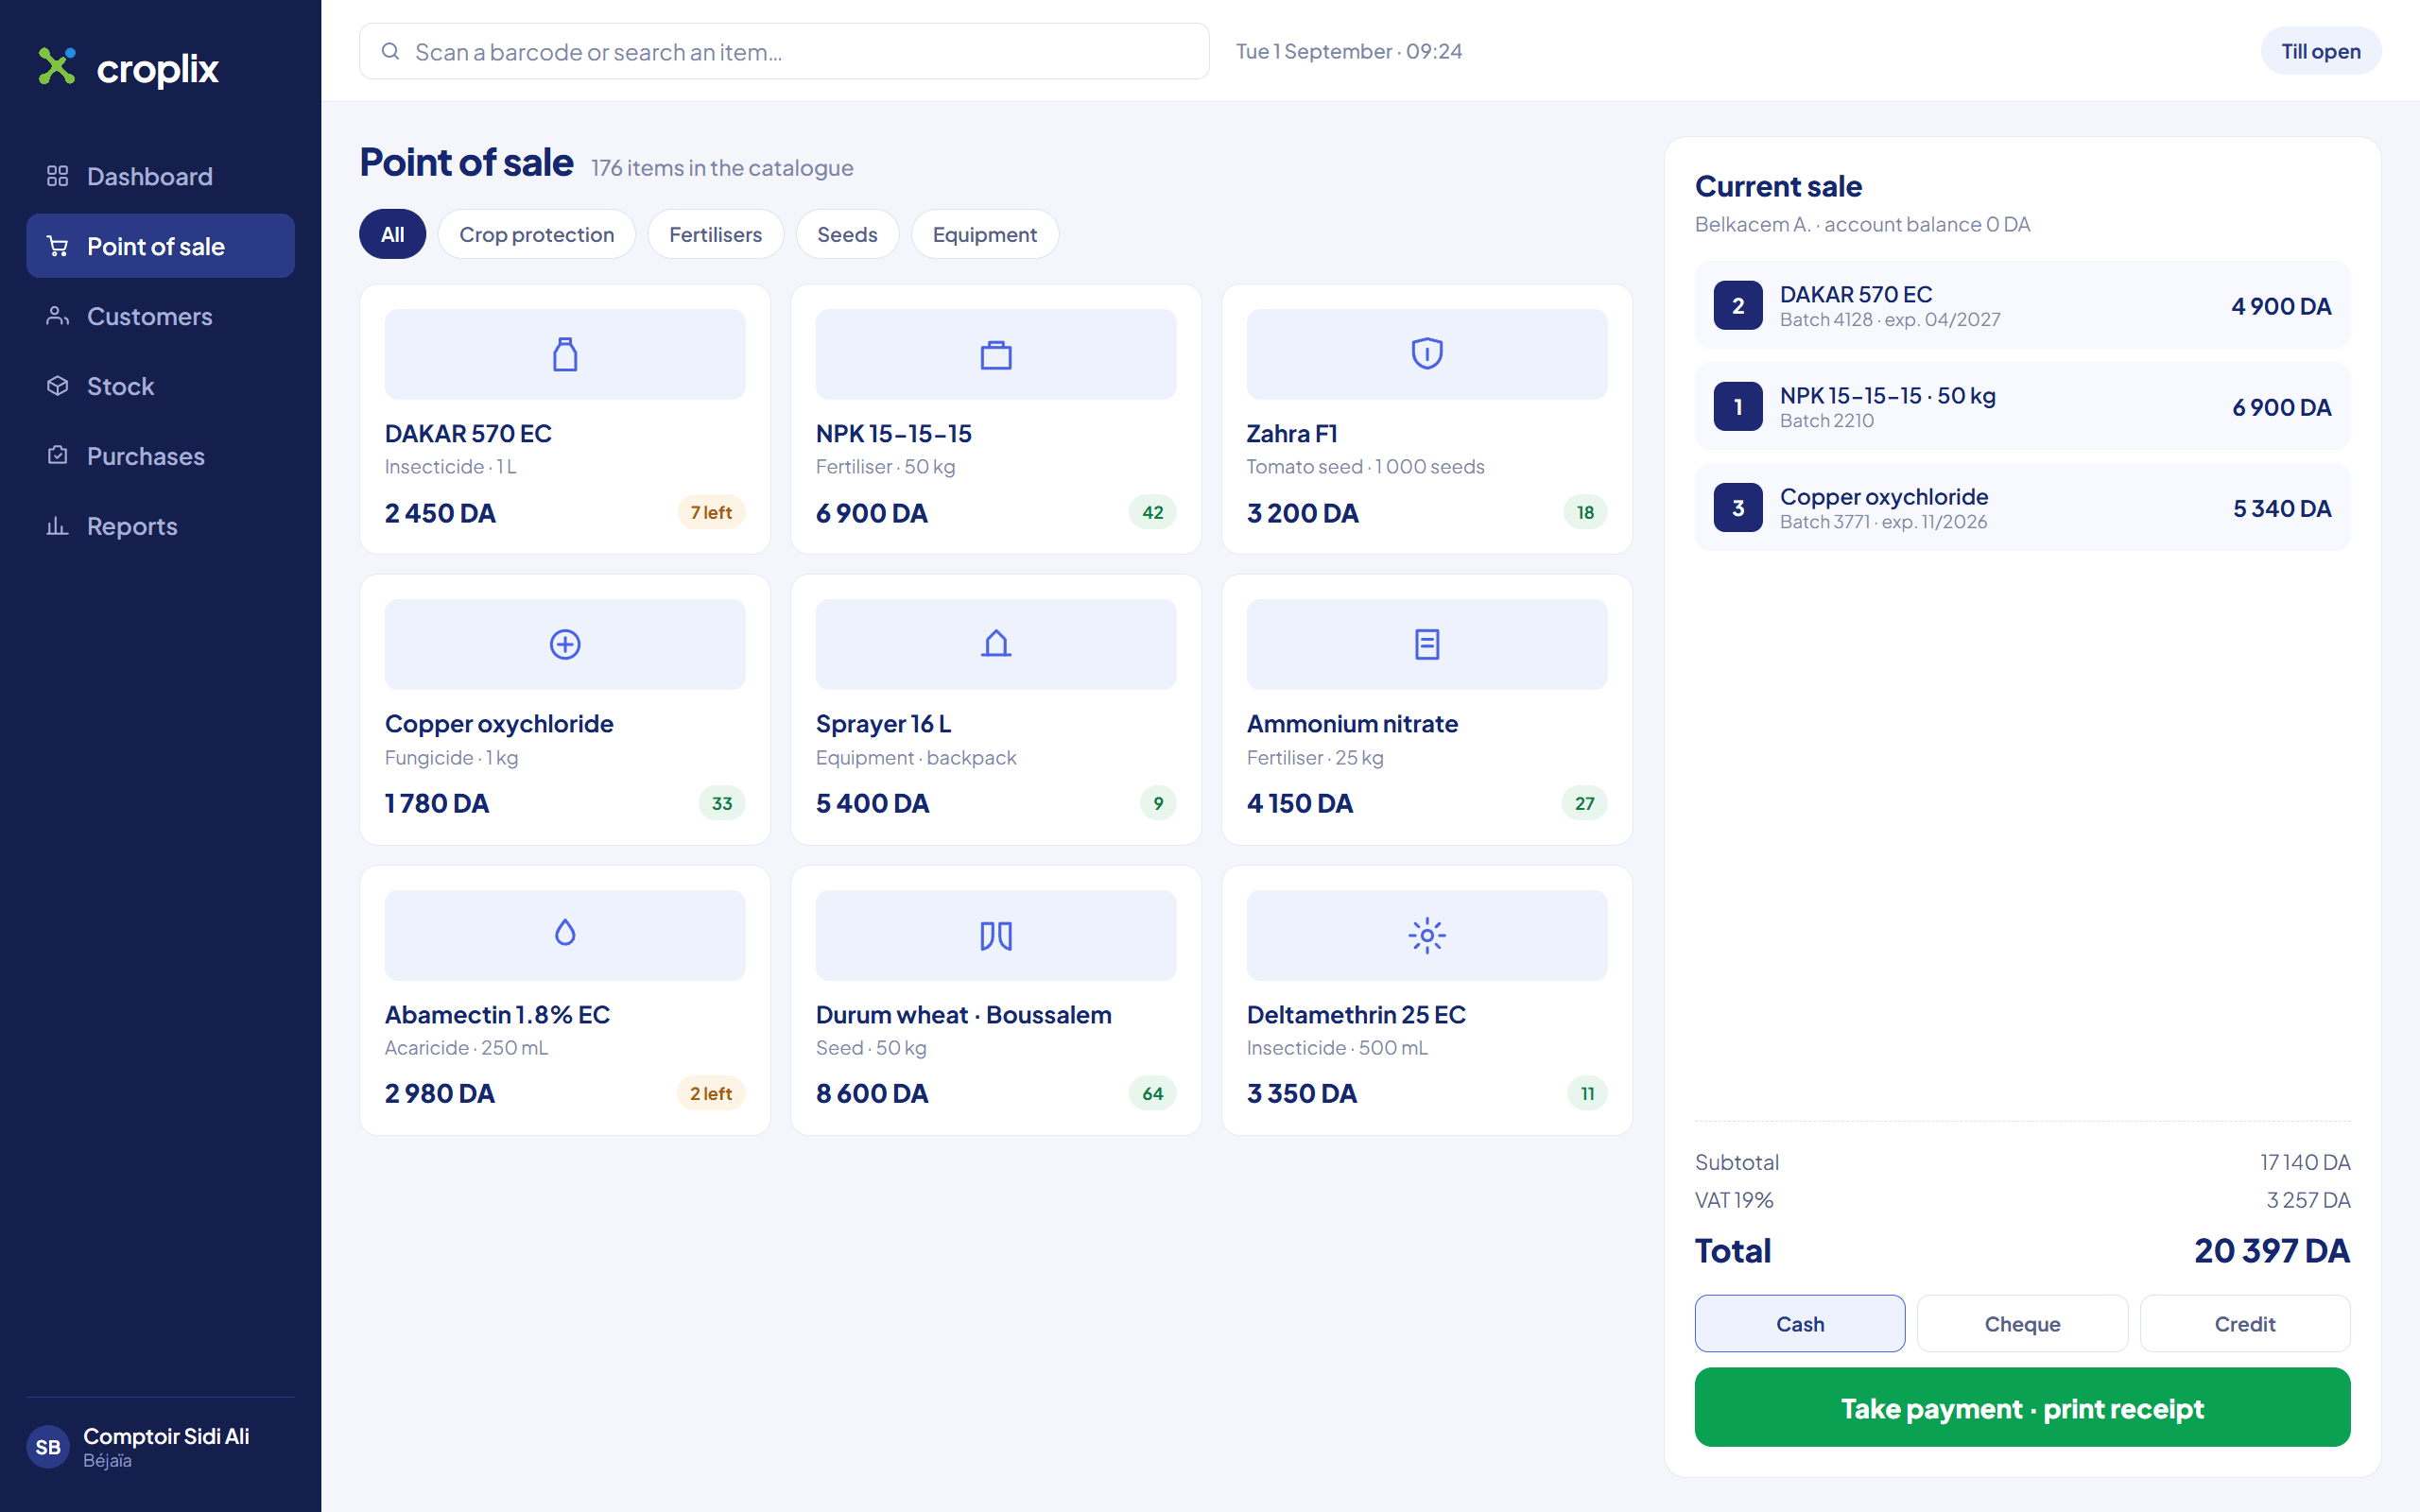Select Cash payment method

point(1800,1323)
